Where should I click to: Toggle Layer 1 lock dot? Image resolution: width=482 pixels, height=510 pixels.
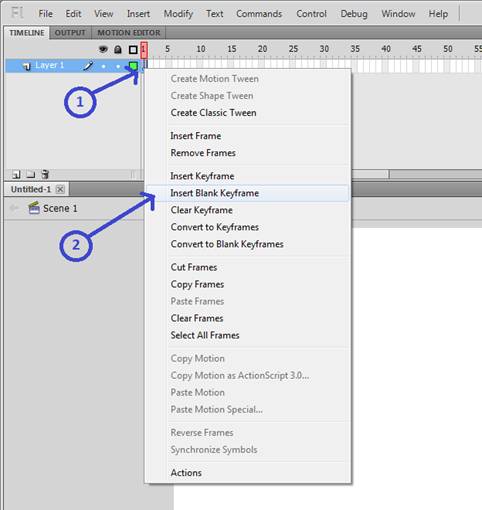(118, 66)
